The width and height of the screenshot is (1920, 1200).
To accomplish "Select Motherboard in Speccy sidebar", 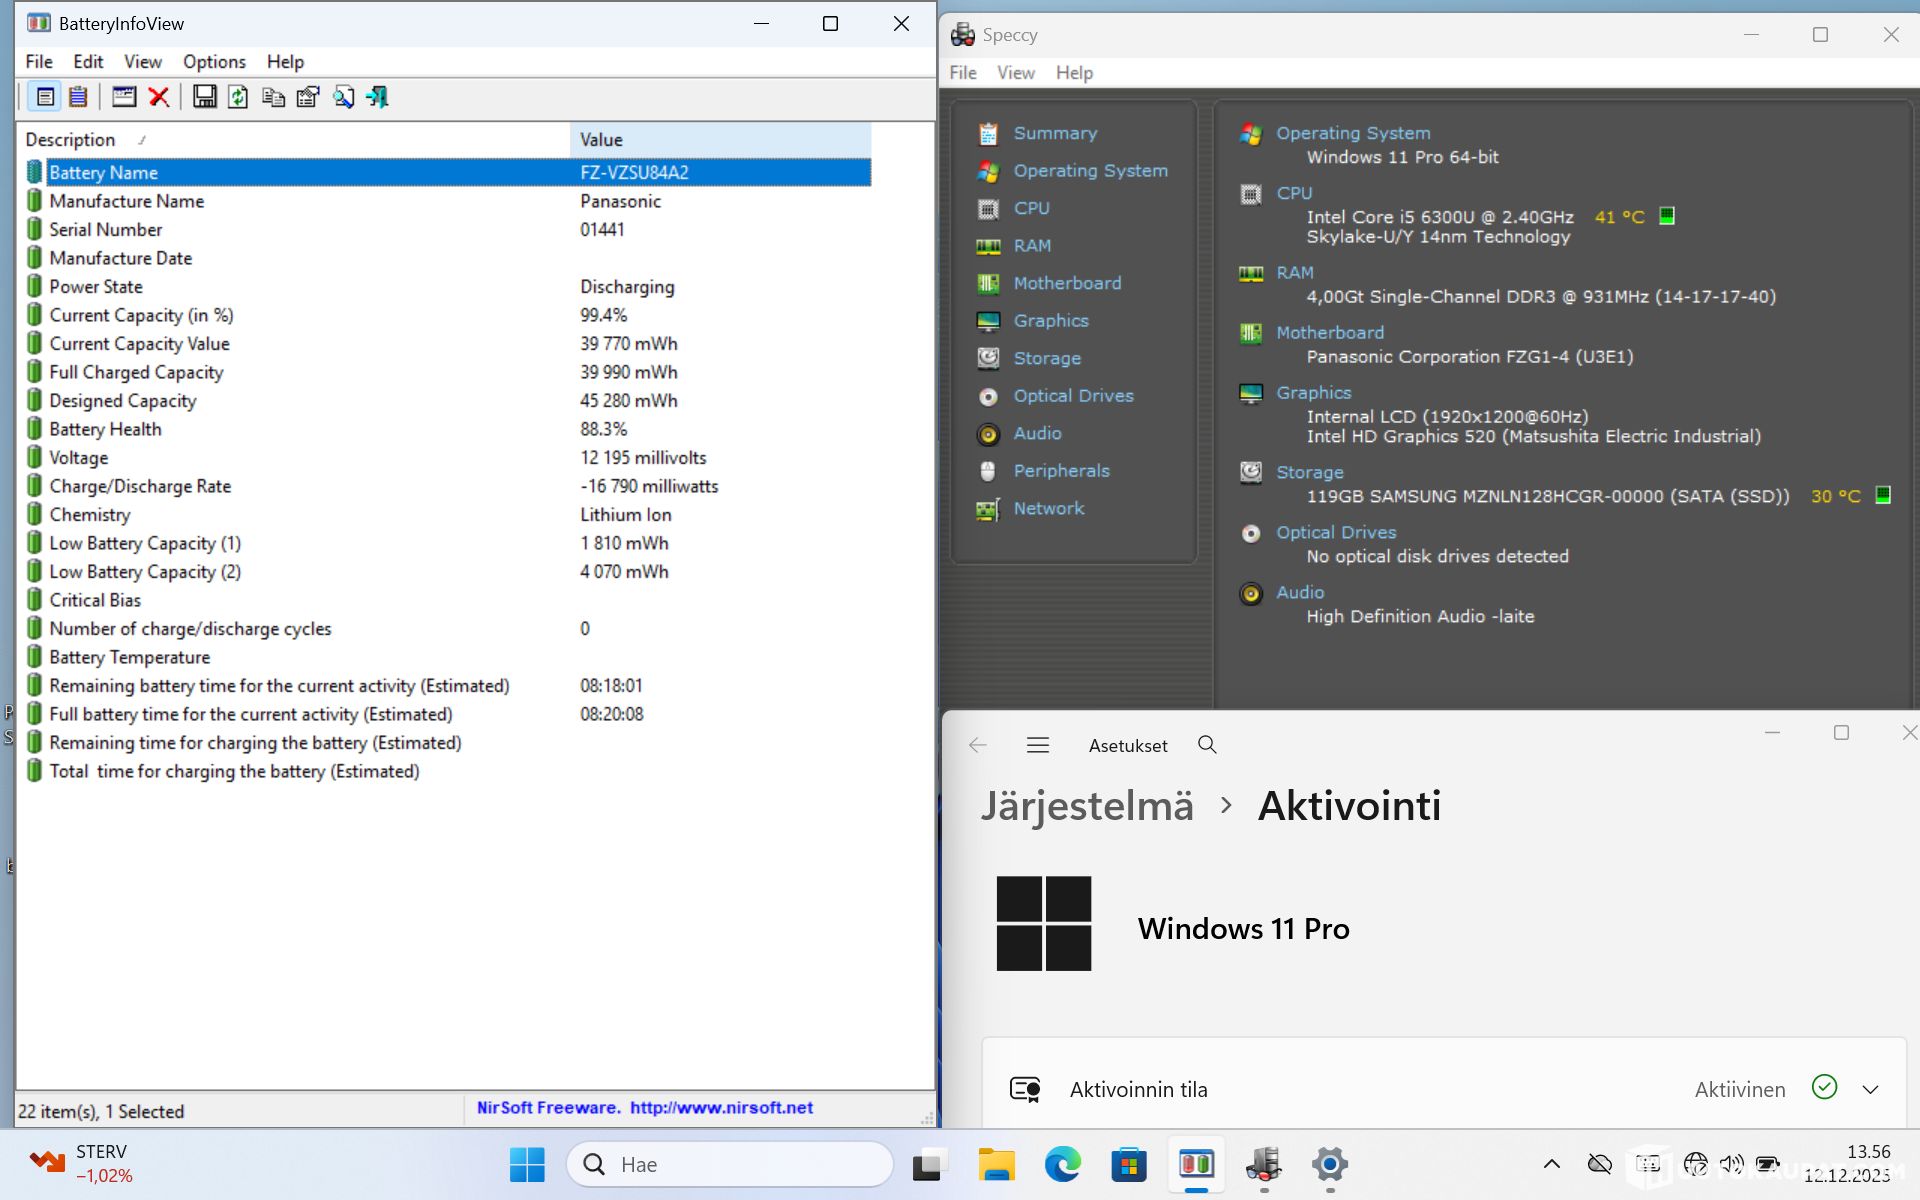I will [1066, 283].
